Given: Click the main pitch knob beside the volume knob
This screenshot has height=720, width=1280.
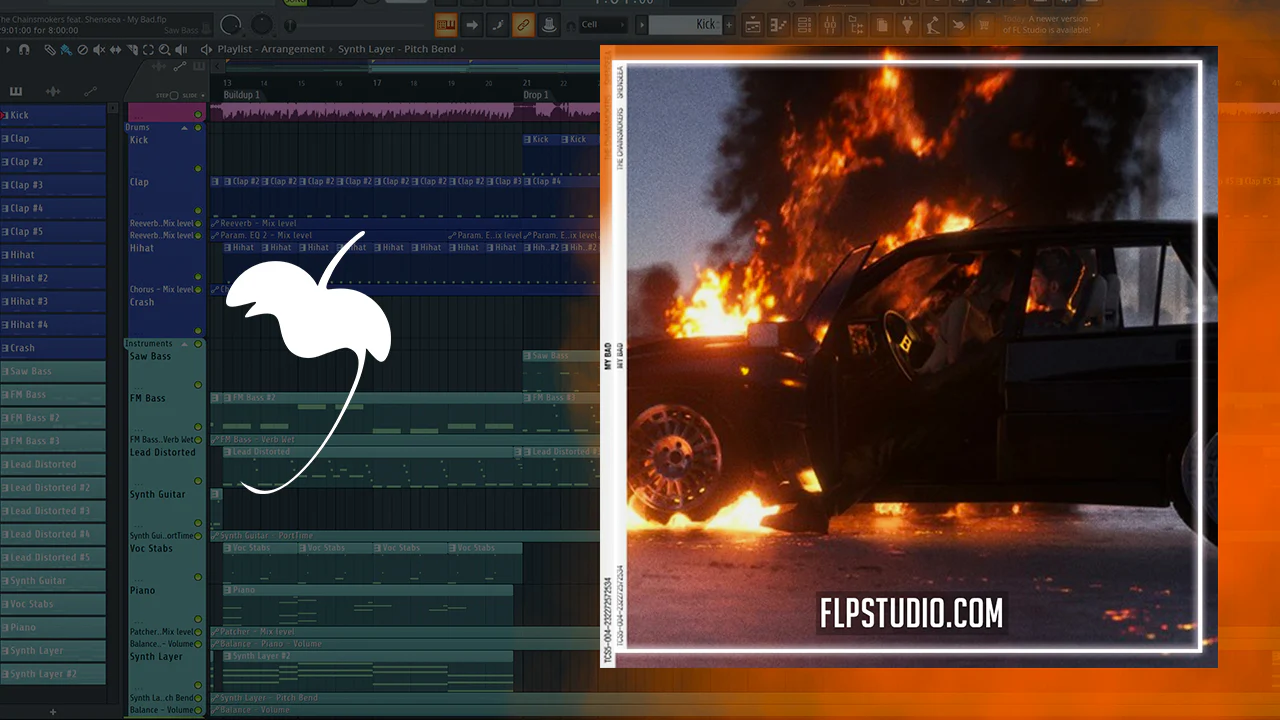Looking at the screenshot, I should coord(263,24).
